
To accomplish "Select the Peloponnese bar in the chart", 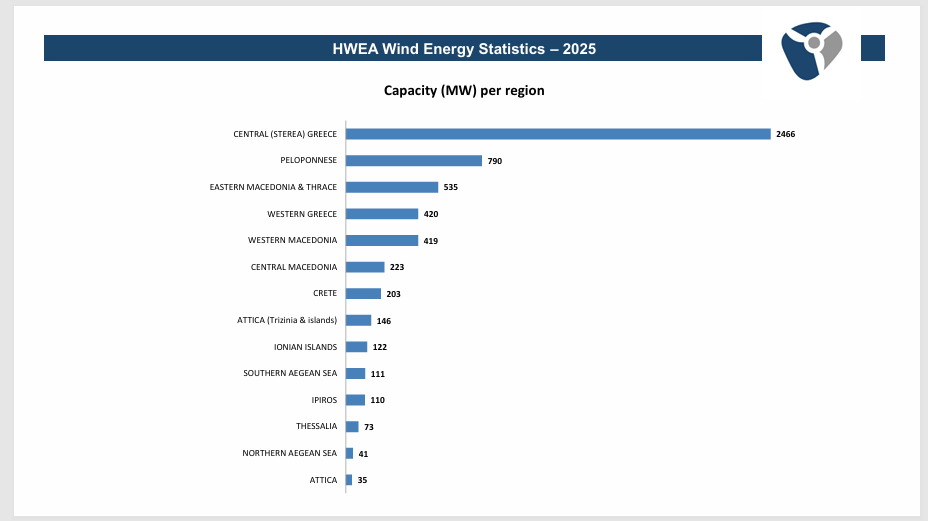I will [414, 160].
